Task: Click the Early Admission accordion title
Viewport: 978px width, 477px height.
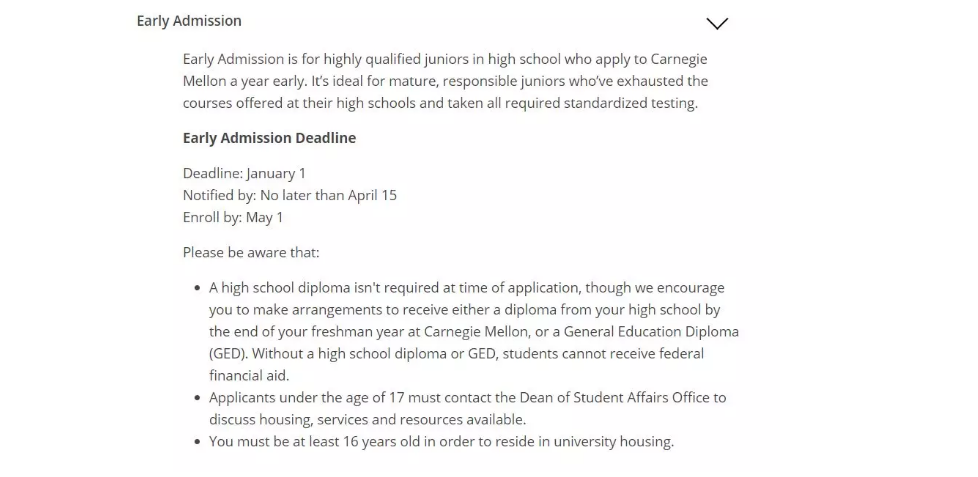Action: coord(189,21)
